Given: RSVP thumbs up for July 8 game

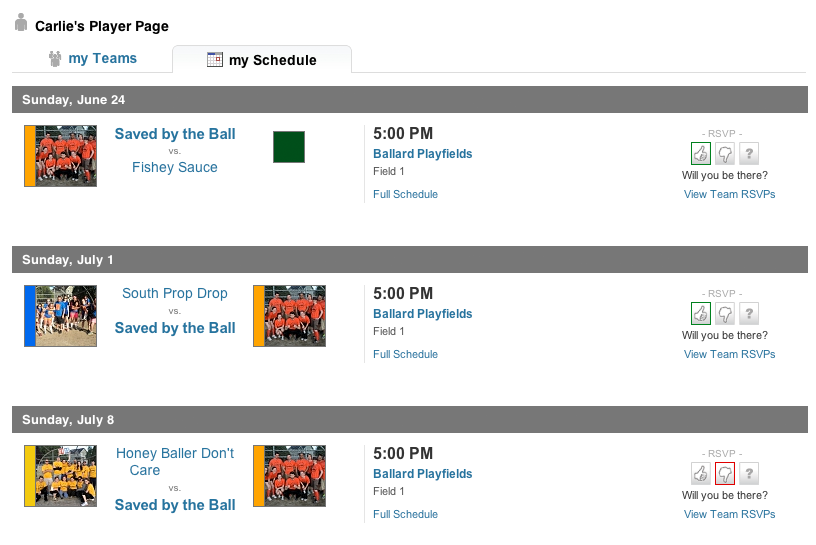Looking at the screenshot, I should click(701, 474).
